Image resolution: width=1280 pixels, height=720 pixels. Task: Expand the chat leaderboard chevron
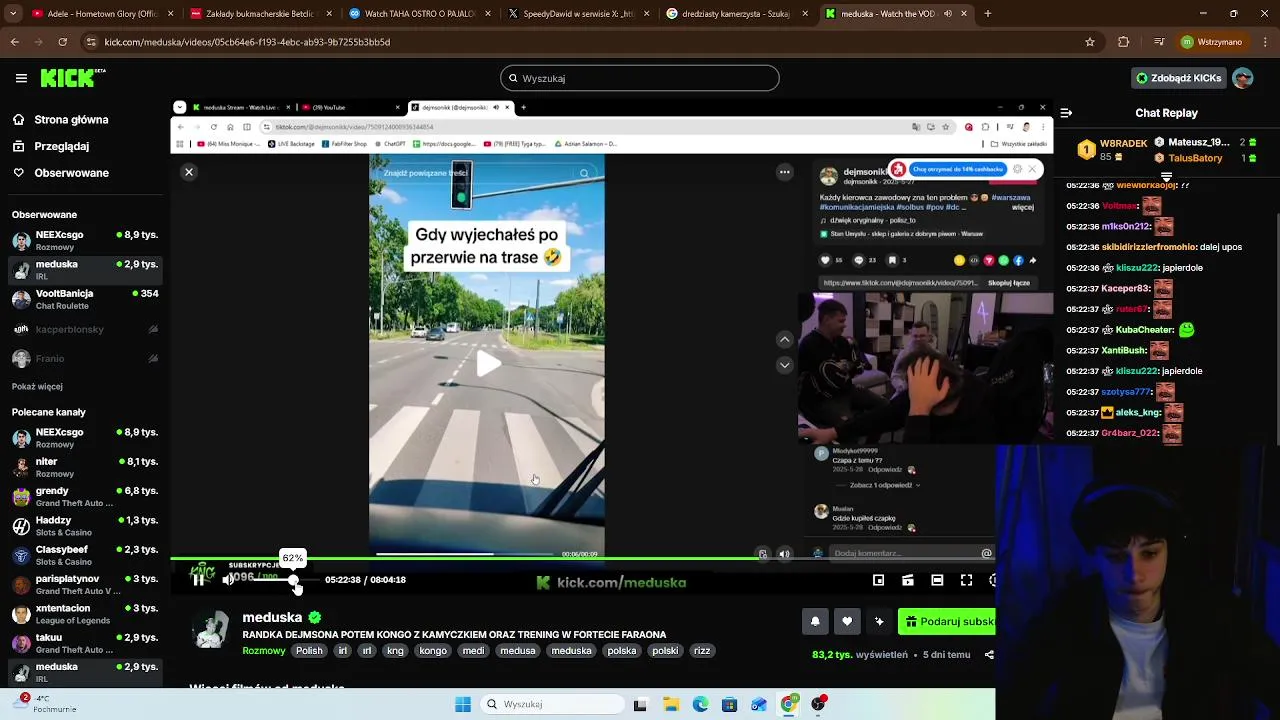[1166, 177]
